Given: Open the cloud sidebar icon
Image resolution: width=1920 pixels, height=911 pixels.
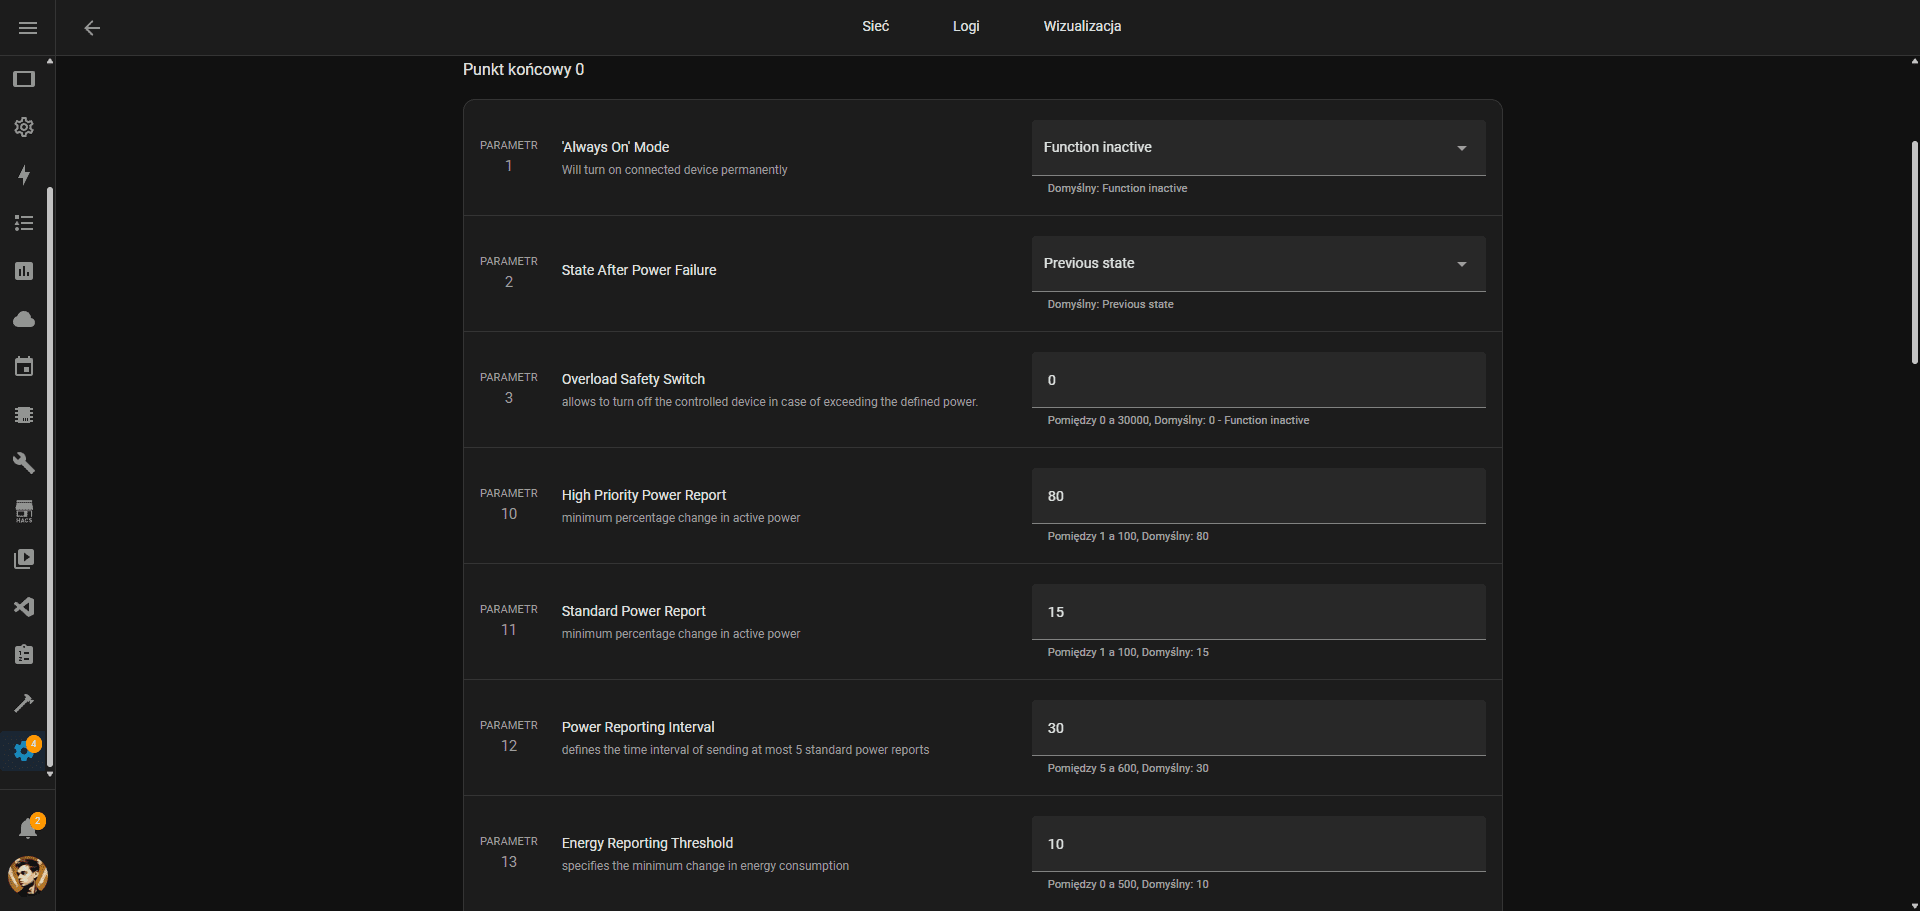Looking at the screenshot, I should 24,319.
